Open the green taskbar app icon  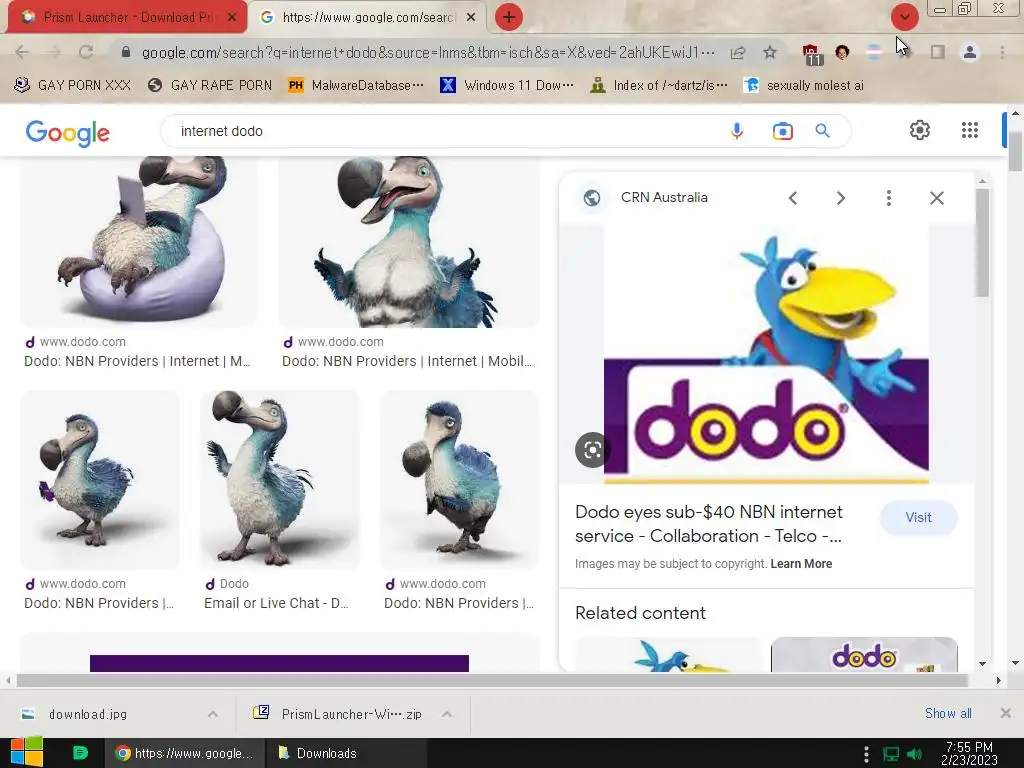[80, 753]
